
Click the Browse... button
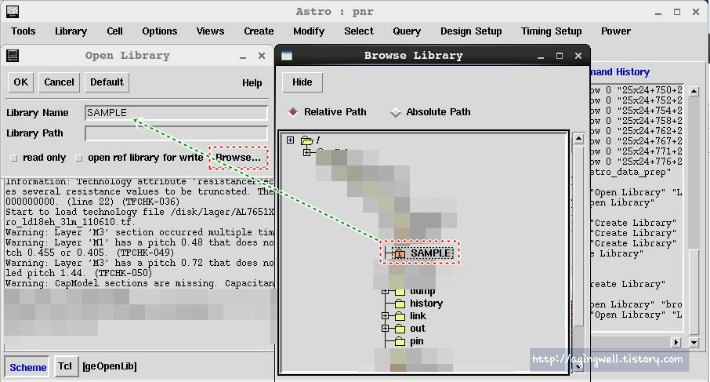238,158
